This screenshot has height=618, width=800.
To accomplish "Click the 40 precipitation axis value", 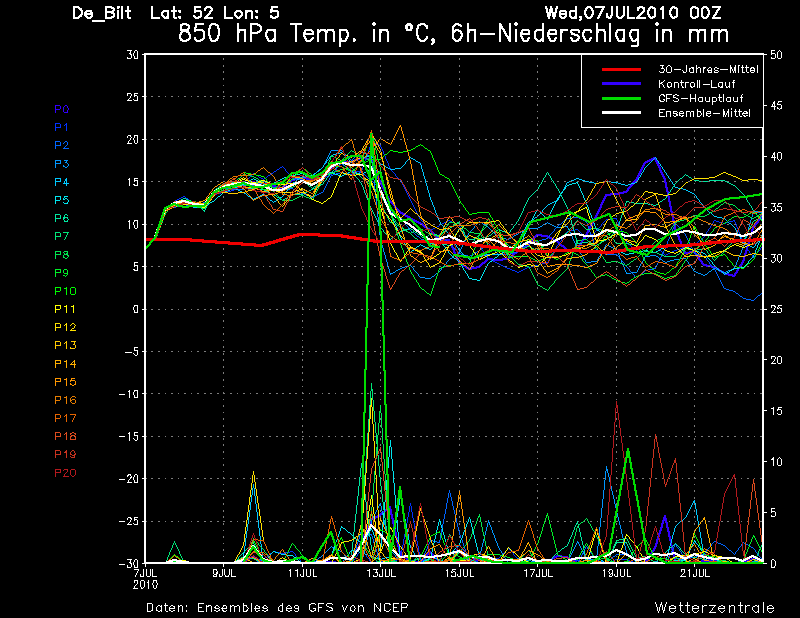I will pos(776,157).
